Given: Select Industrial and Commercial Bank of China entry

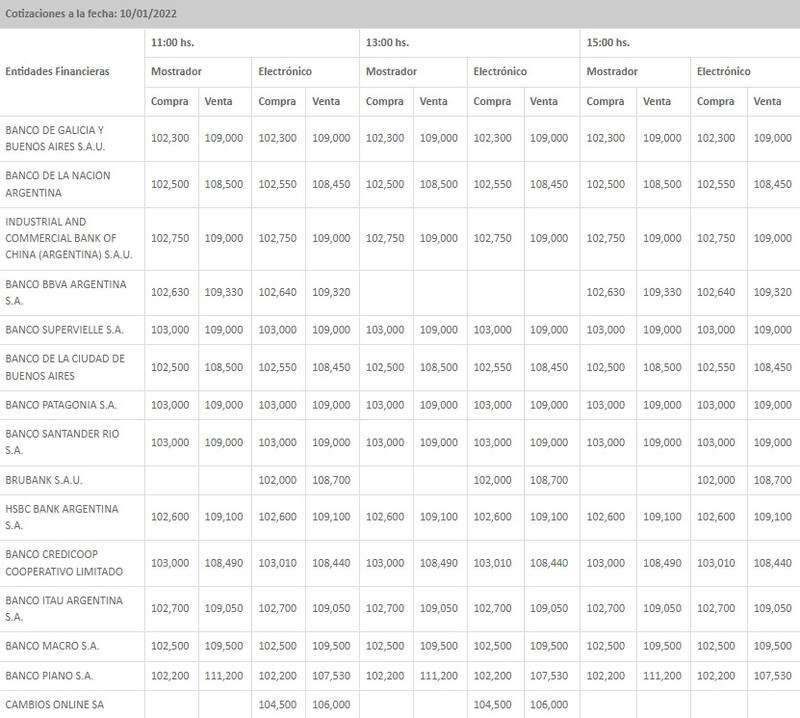Looking at the screenshot, I should (61, 238).
